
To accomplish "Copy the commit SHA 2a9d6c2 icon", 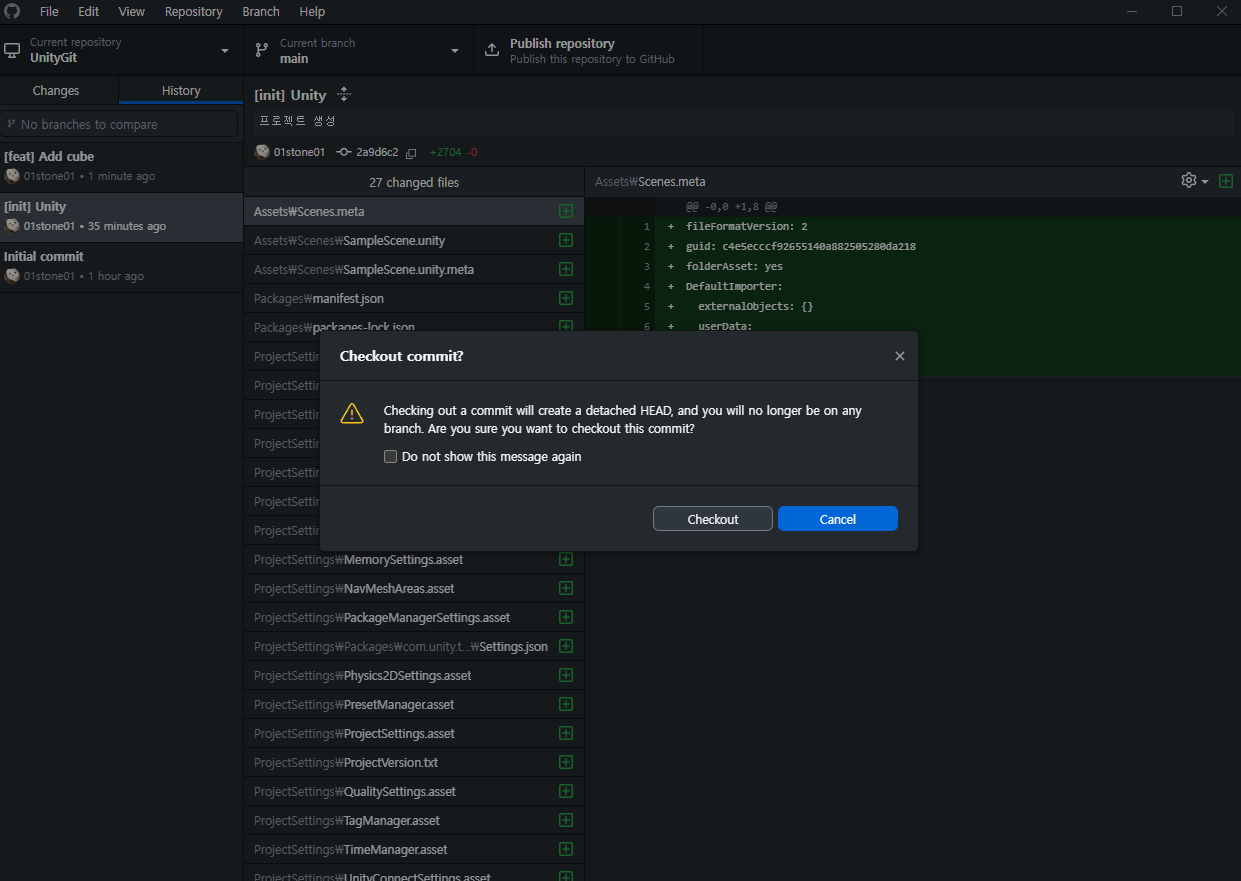I will 411,153.
